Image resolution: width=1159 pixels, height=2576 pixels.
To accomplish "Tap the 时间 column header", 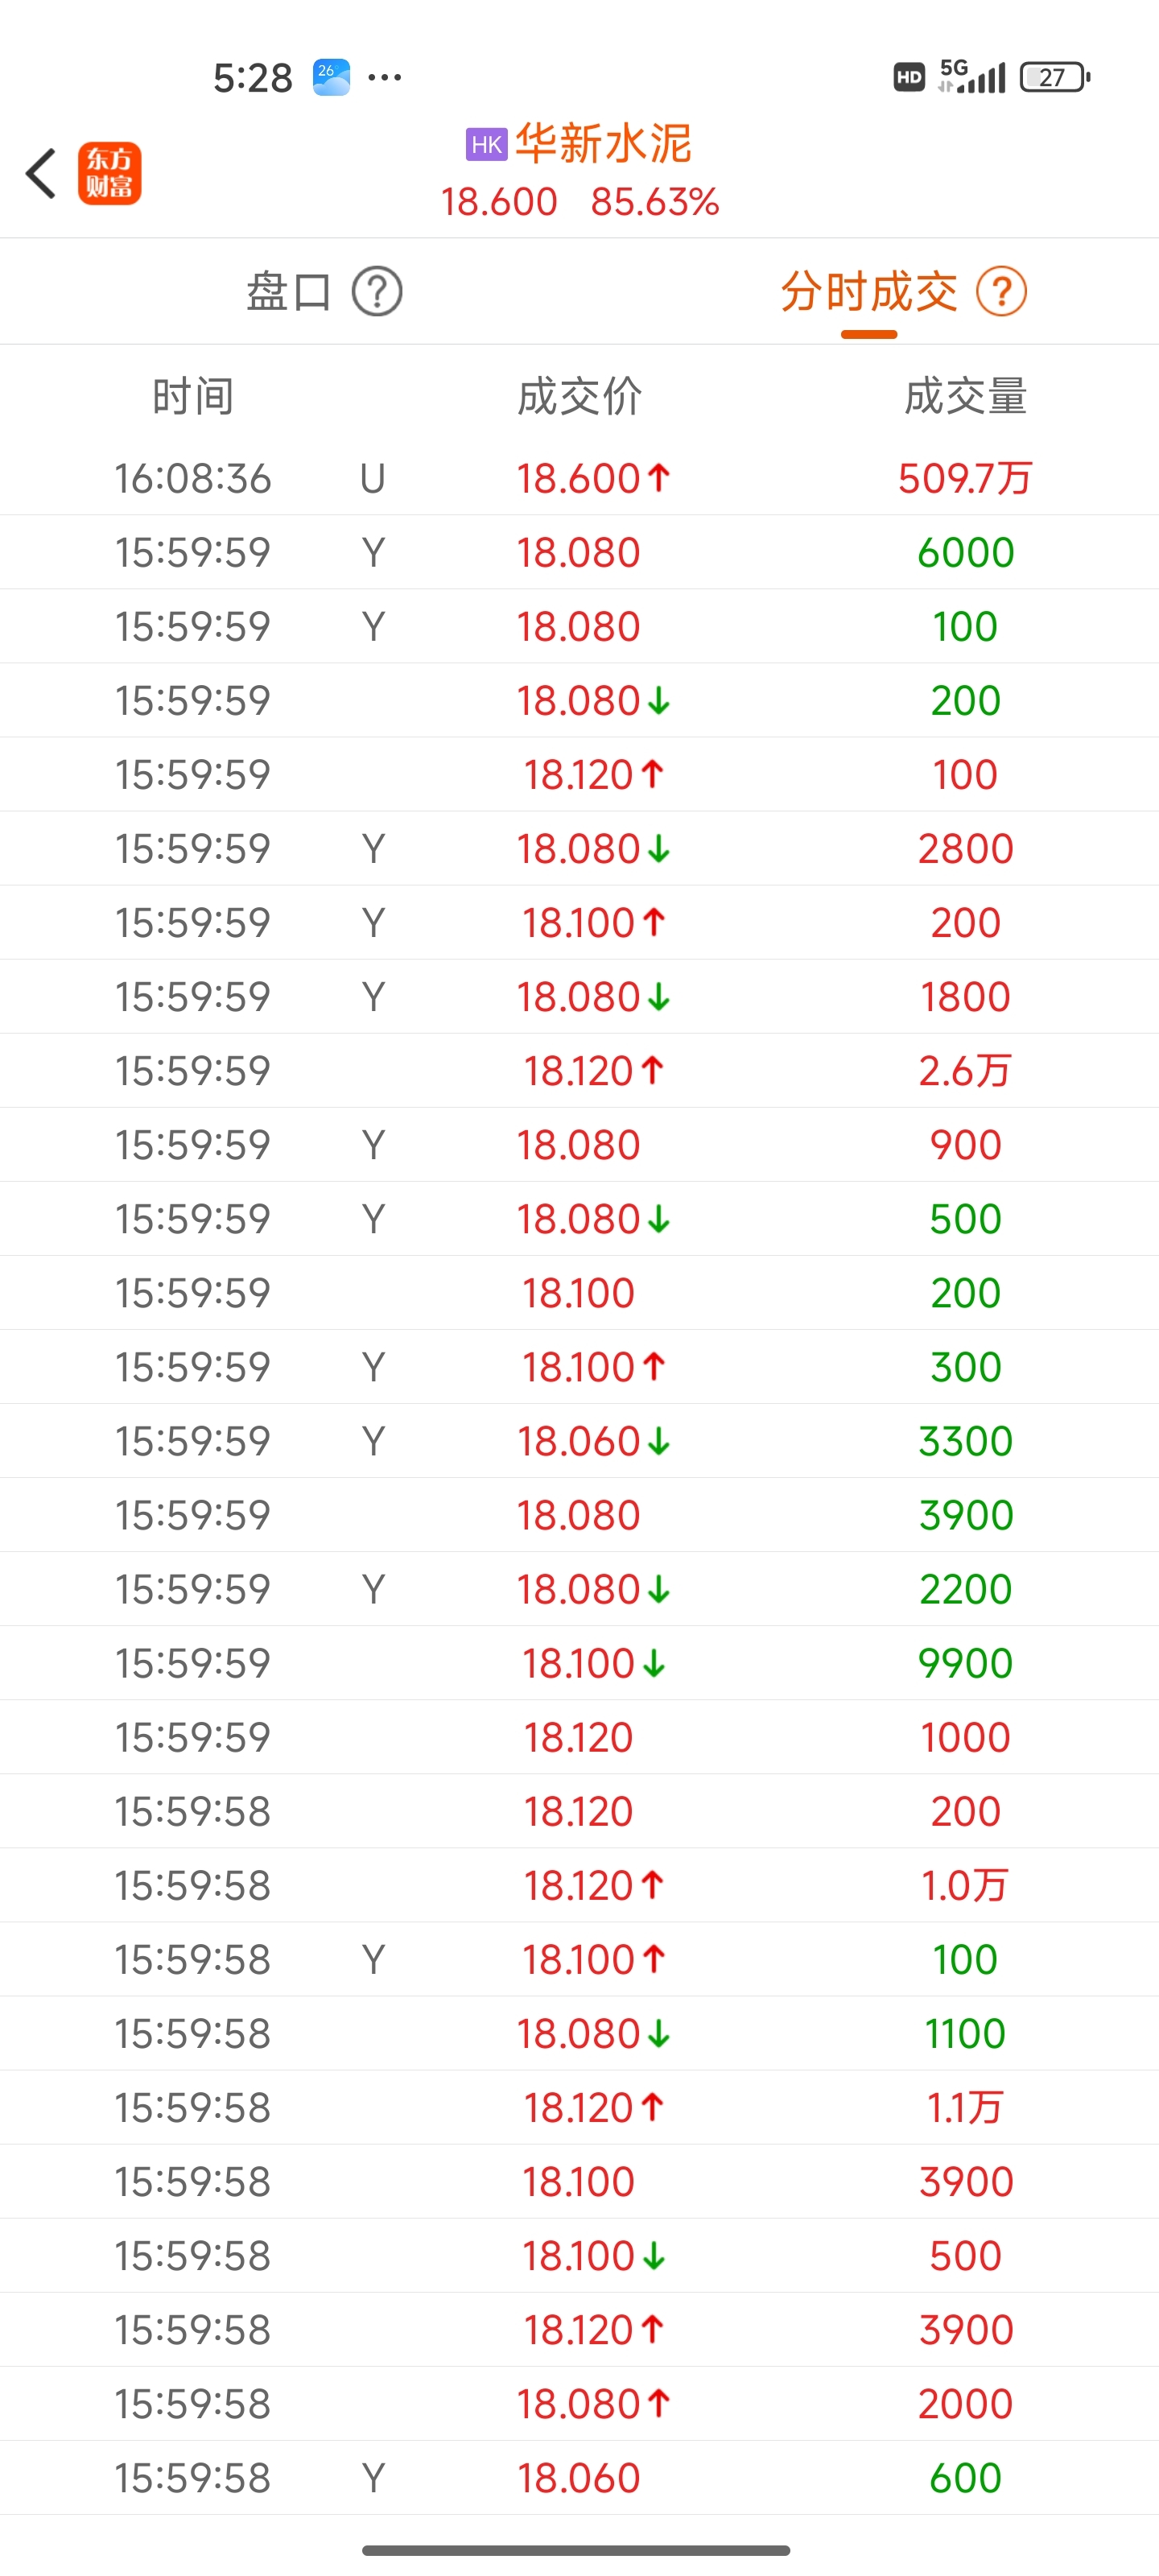I will point(193,397).
